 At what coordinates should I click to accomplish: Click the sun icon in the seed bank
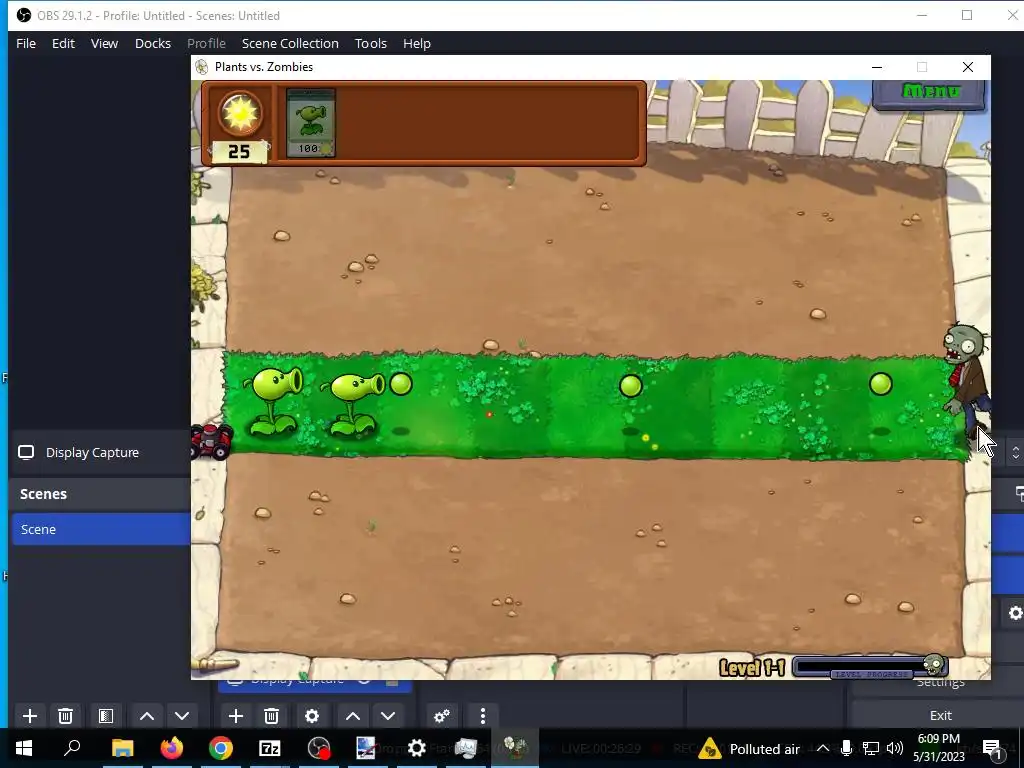pos(240,114)
